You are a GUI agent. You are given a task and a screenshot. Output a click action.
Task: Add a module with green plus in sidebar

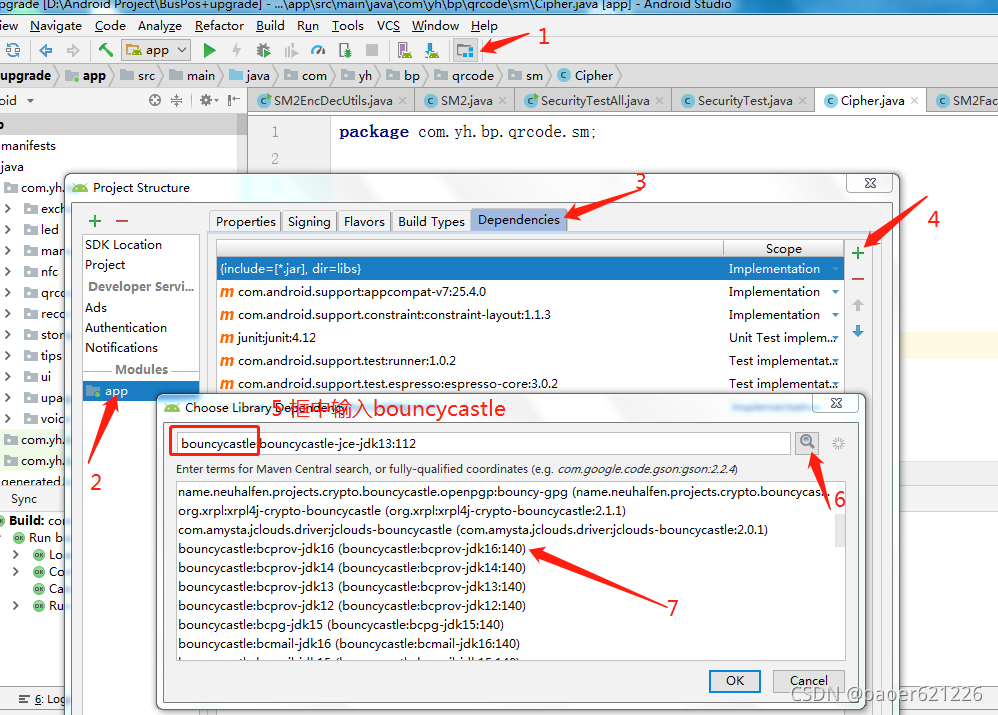point(95,221)
